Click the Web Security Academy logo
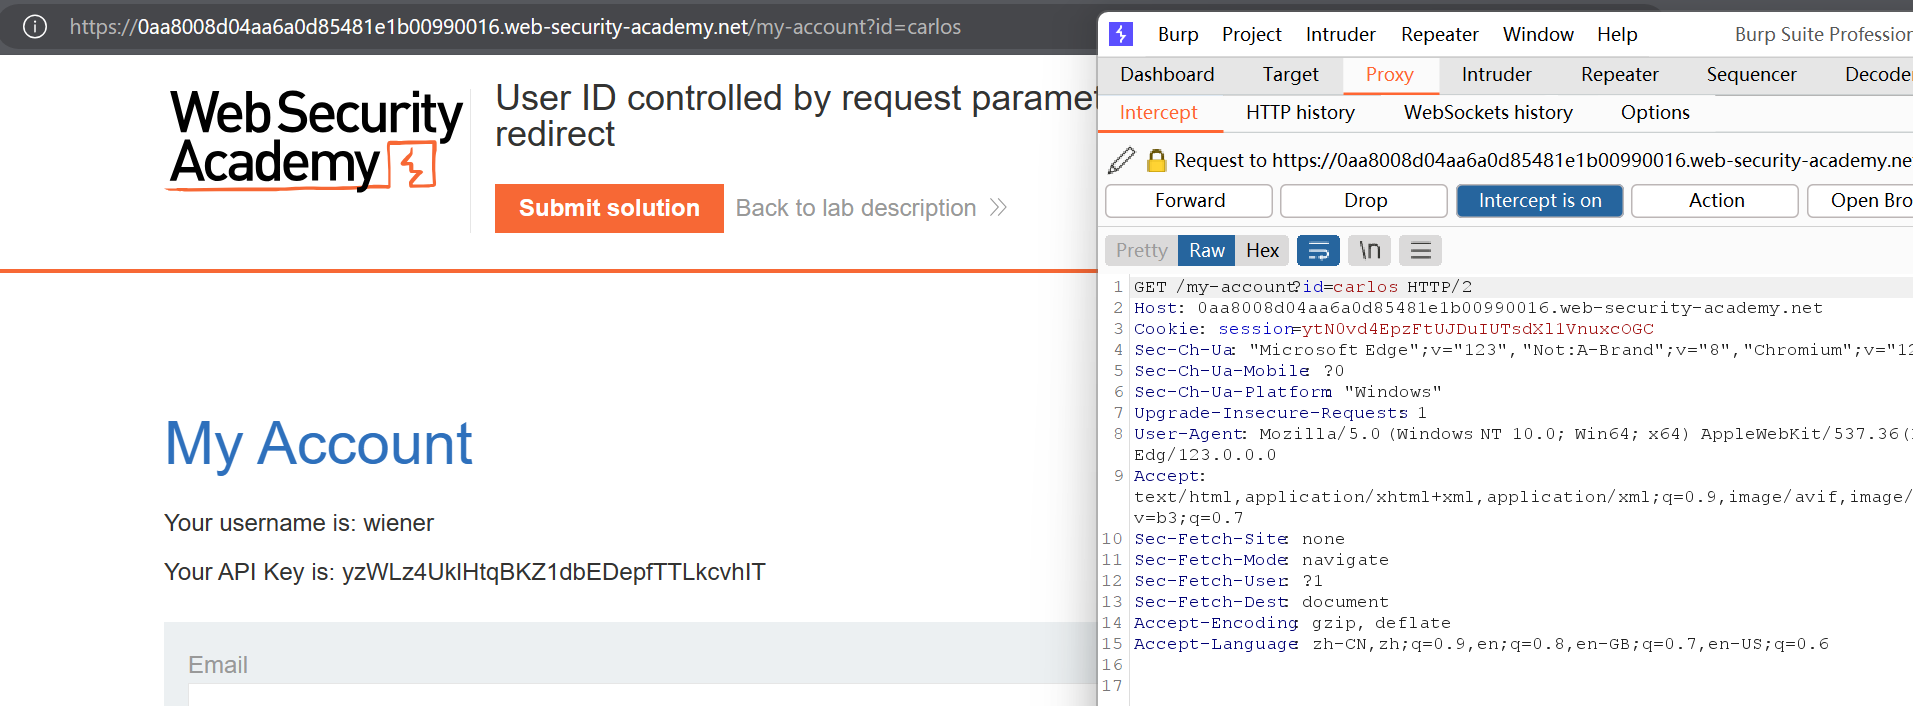The height and width of the screenshot is (706, 1913). (x=315, y=140)
